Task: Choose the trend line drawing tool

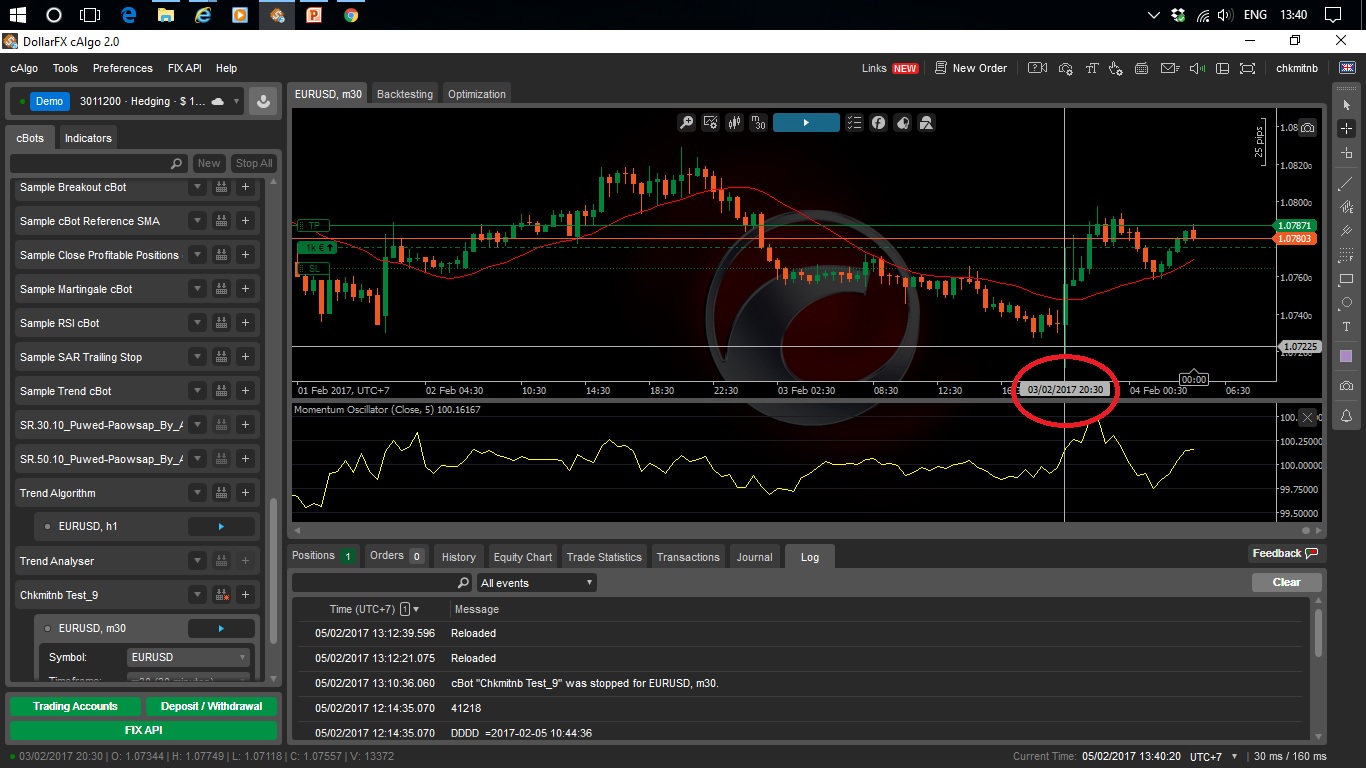Action: (1346, 185)
